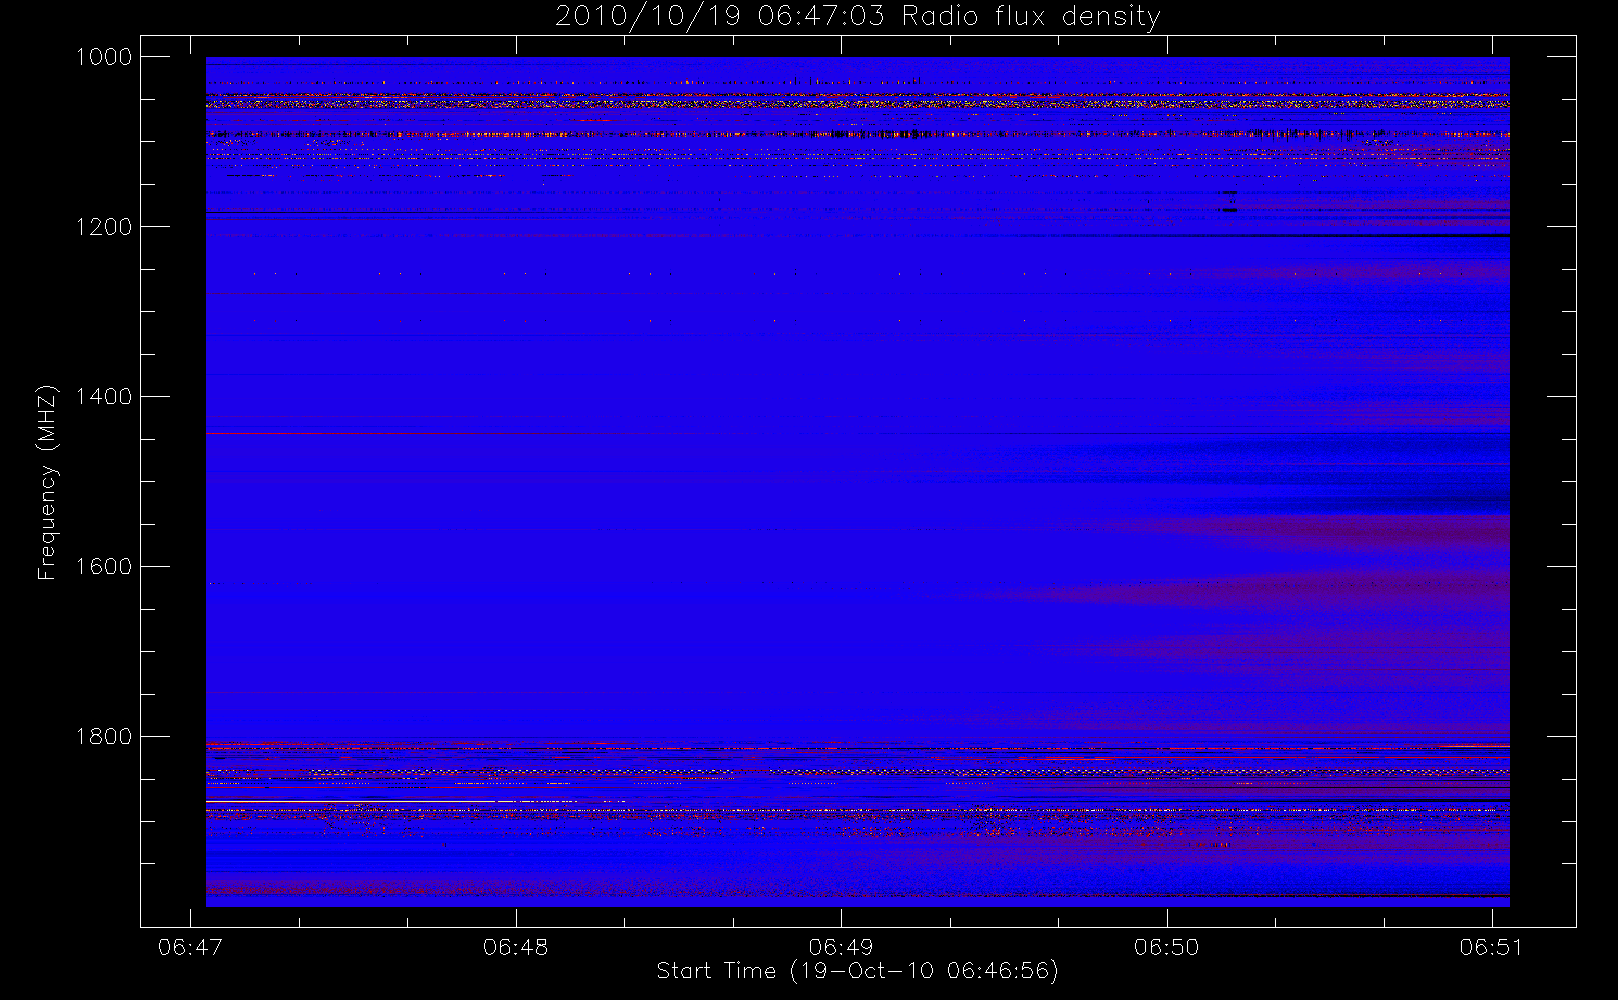Click the 'Start Time (19-Oct-10 06:46:56)' label
This screenshot has height=1000, width=1618.
tap(857, 971)
